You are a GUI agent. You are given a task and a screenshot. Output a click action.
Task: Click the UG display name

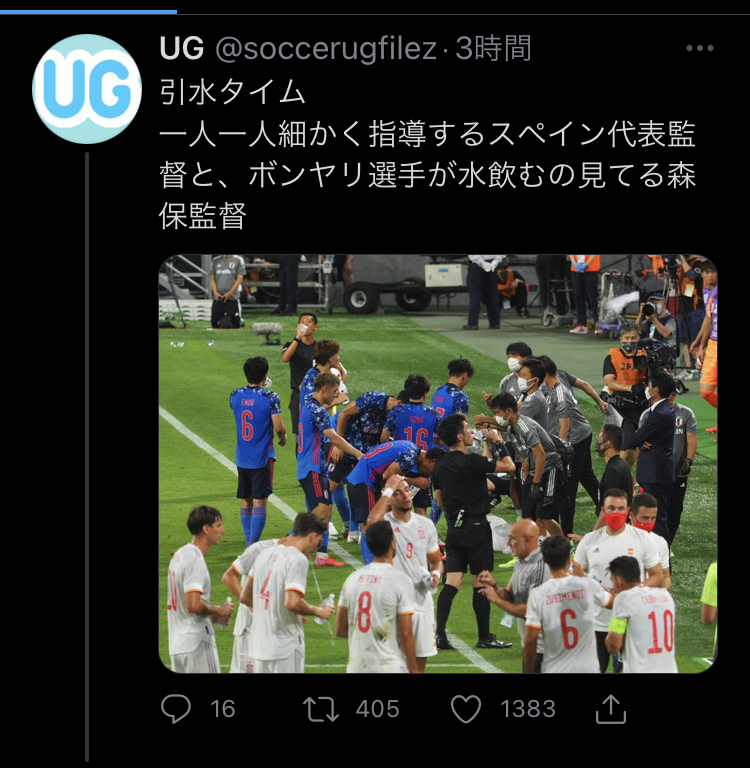pyautogui.click(x=182, y=48)
